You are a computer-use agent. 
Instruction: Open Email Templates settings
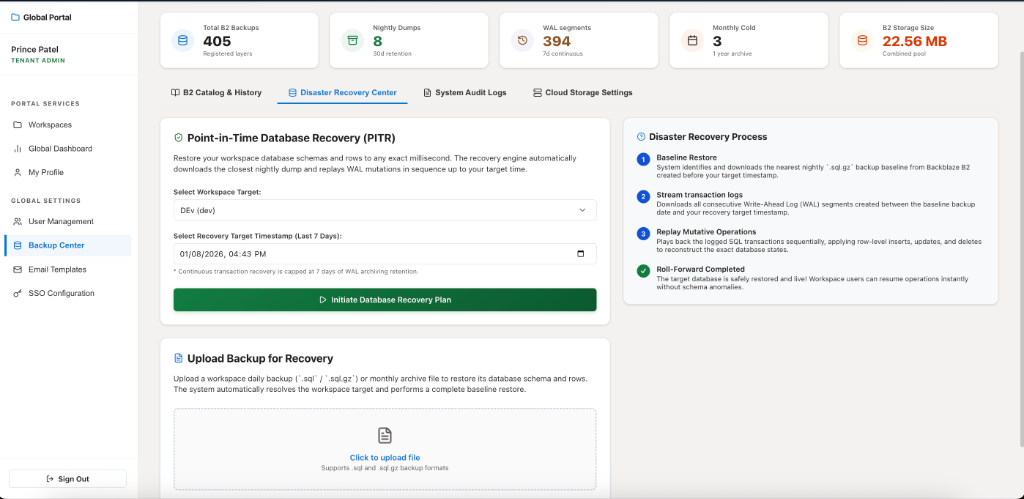68,270
